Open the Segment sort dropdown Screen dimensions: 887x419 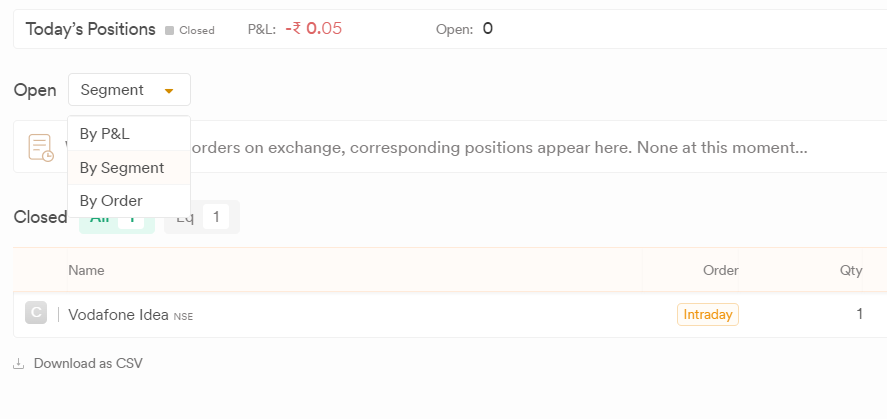[x=130, y=89]
